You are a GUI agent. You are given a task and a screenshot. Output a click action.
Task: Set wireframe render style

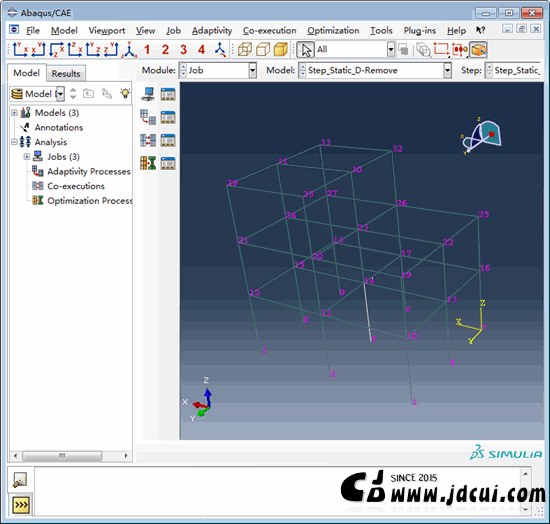[x=245, y=49]
